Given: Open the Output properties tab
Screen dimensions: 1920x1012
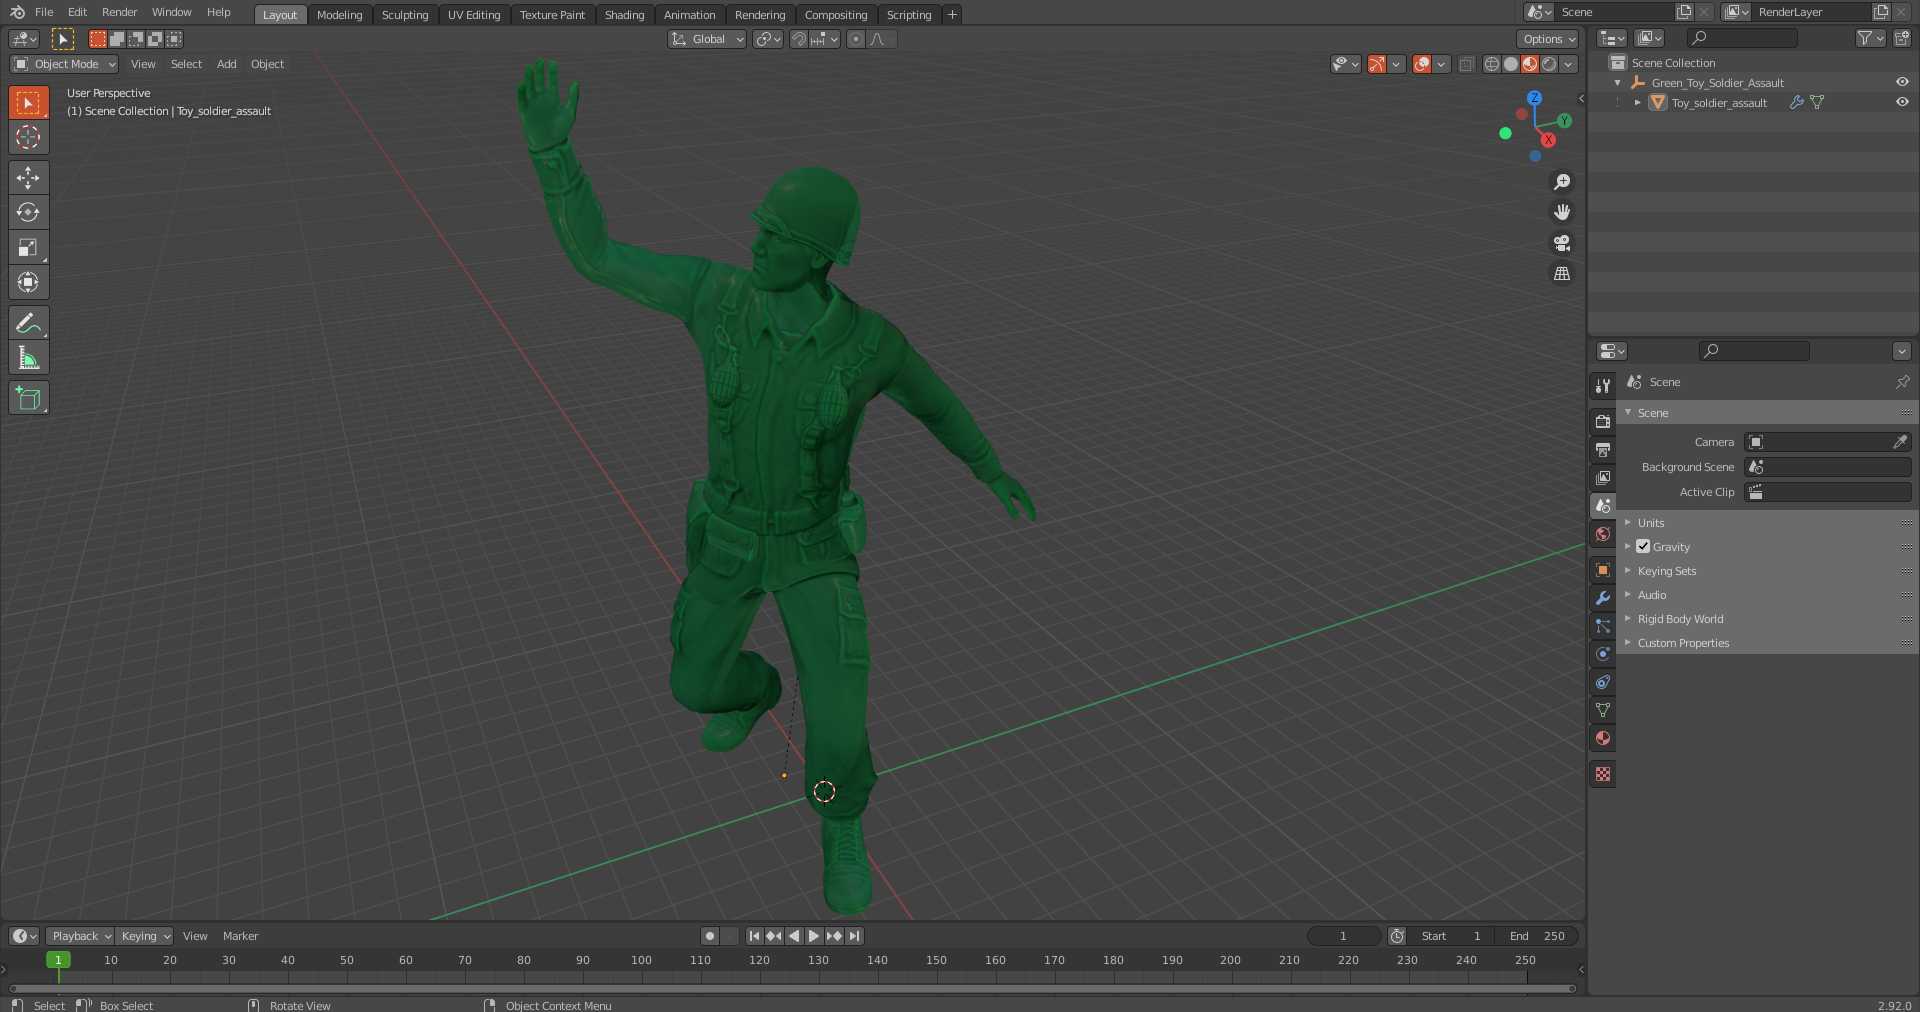Looking at the screenshot, I should [x=1603, y=450].
